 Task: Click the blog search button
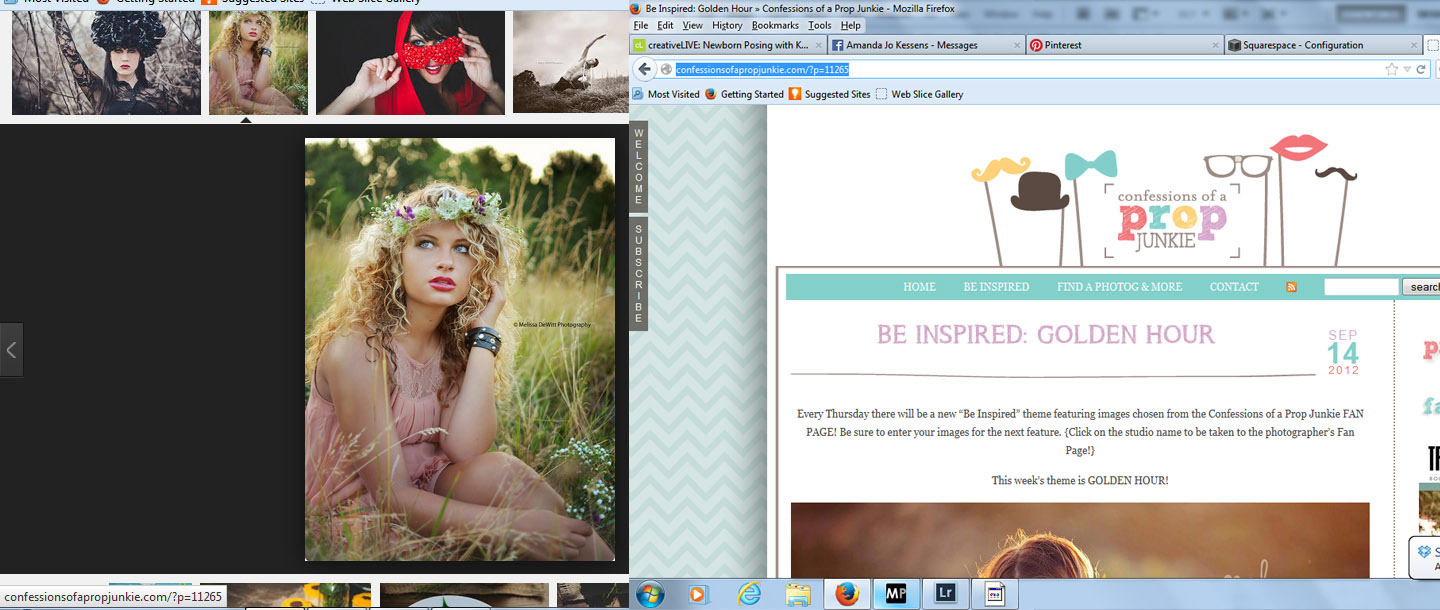(x=1422, y=287)
